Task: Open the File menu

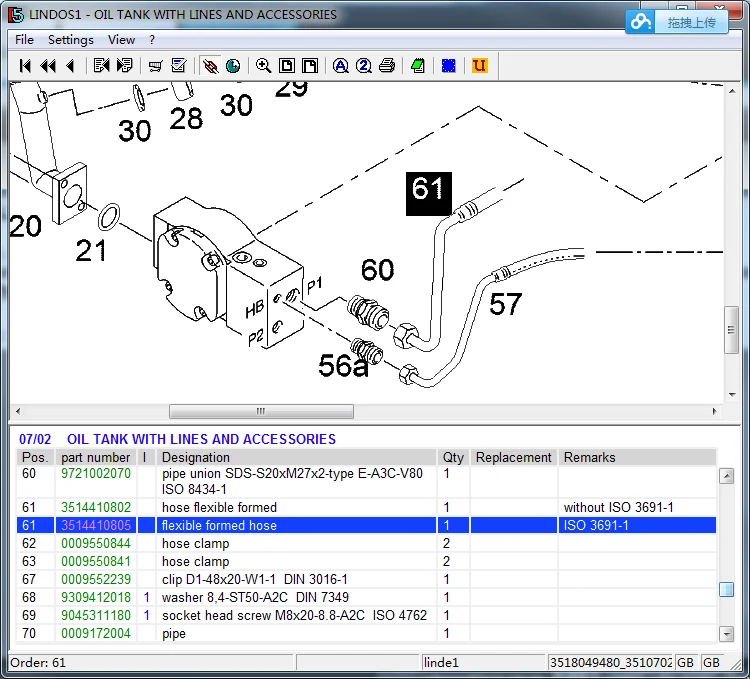Action: [24, 40]
